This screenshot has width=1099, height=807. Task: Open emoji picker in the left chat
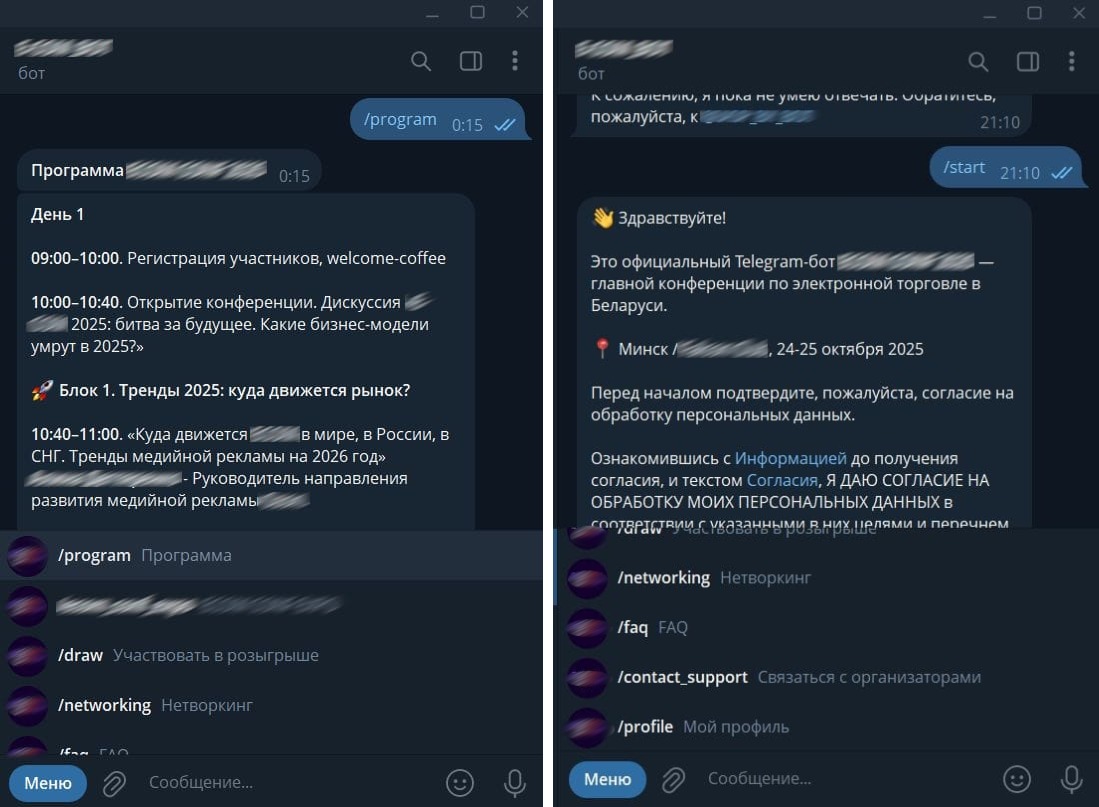click(x=460, y=782)
